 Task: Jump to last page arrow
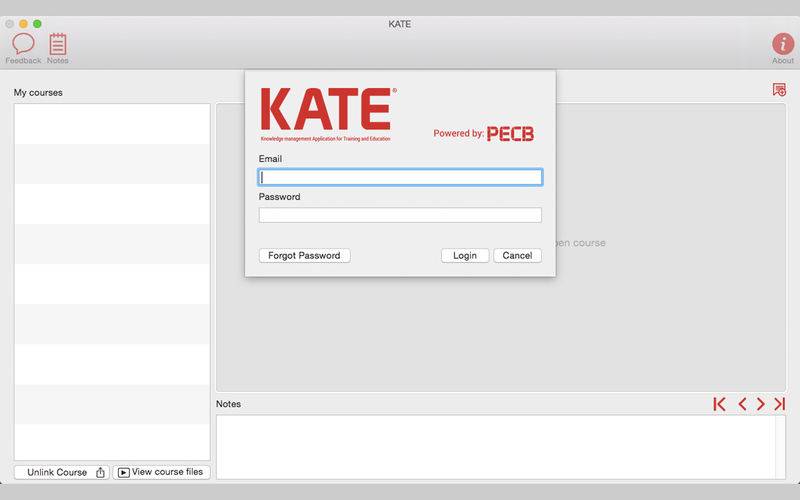(x=779, y=404)
